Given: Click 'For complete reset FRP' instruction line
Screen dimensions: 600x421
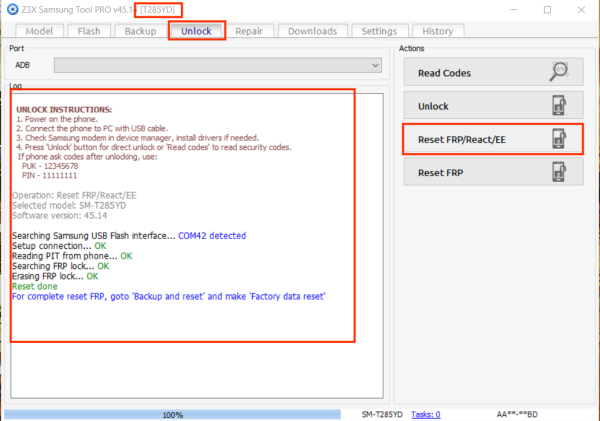Looking at the screenshot, I should tap(169, 297).
